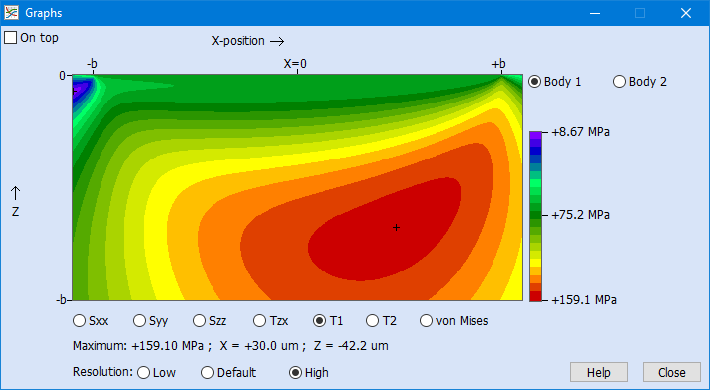
Task: Click the X=0 axis tick label
Action: (x=295, y=64)
